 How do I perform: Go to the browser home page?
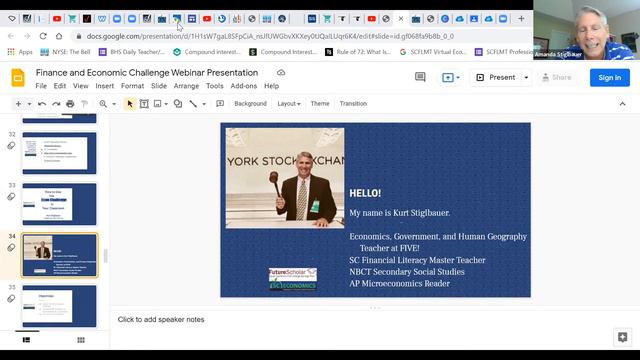59,36
